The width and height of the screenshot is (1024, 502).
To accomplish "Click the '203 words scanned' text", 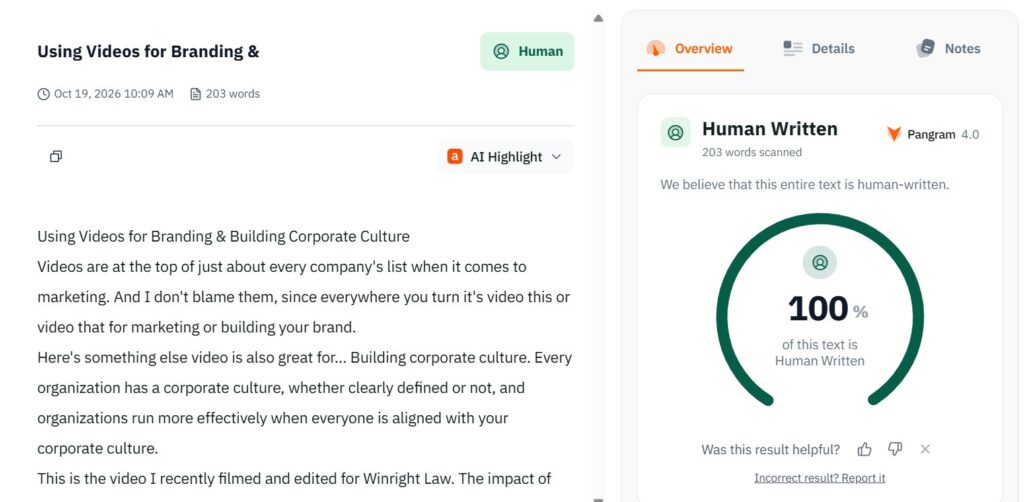I will click(752, 152).
